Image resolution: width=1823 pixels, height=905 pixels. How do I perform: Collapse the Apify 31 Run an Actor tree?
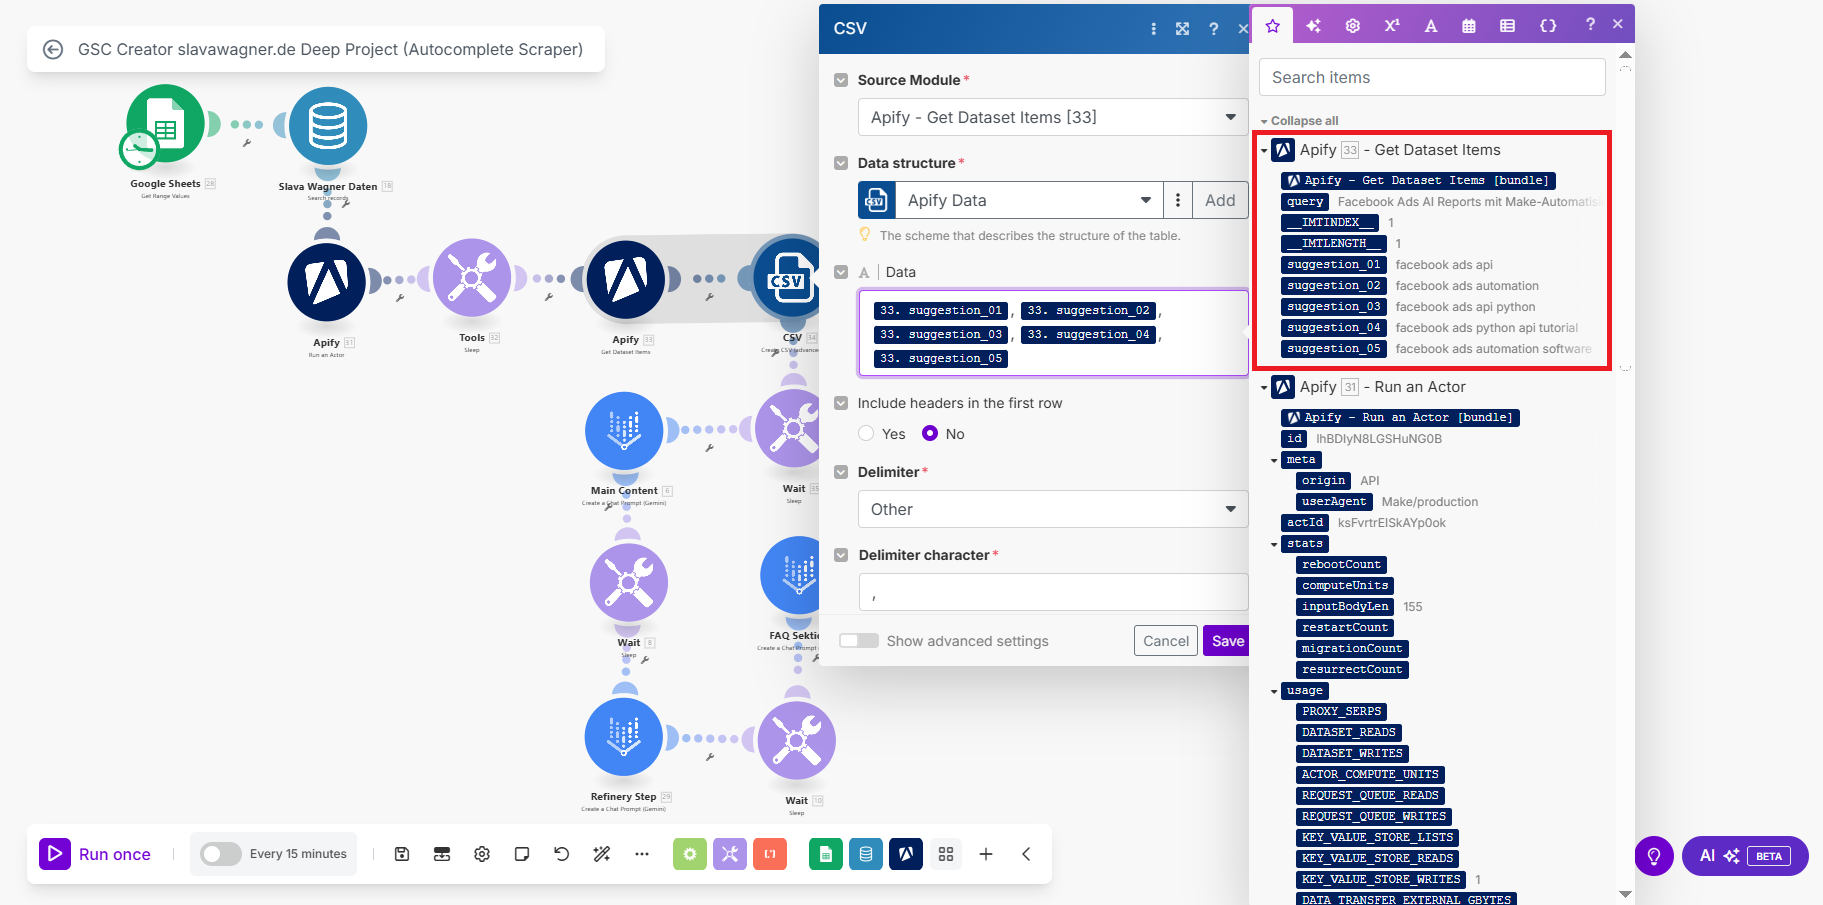(x=1264, y=388)
